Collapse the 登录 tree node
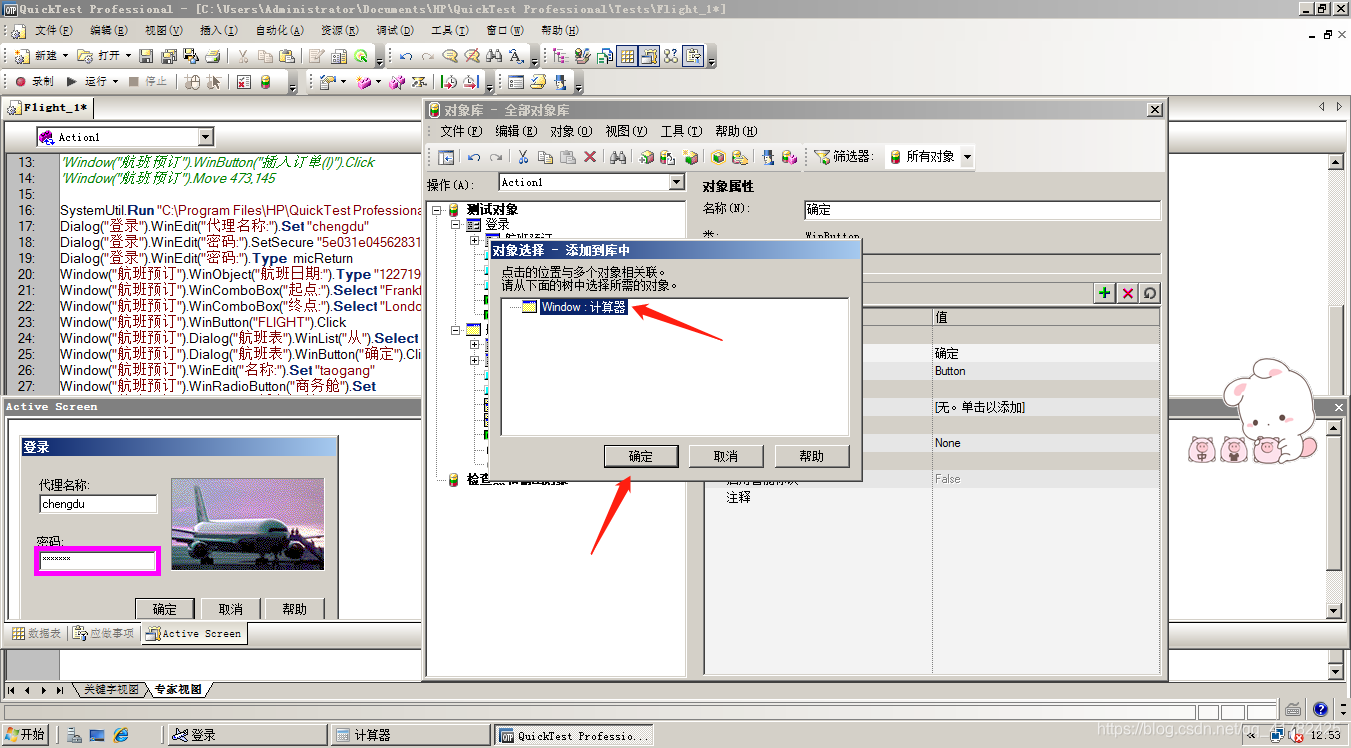1351x748 pixels. [x=456, y=225]
